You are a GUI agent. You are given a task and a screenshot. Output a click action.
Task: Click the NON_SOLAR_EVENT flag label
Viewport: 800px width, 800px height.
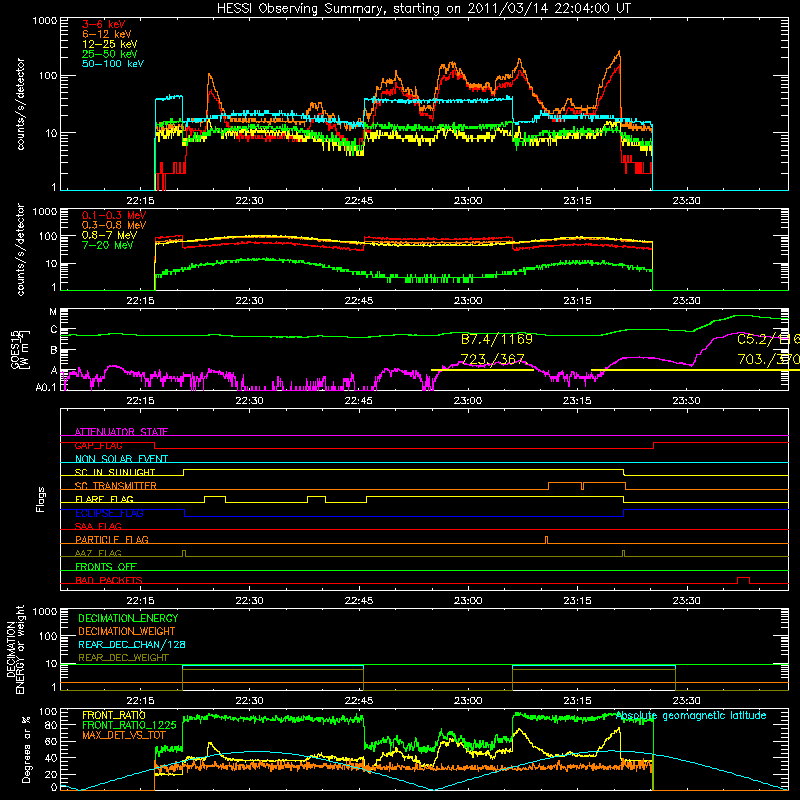[x=121, y=459]
